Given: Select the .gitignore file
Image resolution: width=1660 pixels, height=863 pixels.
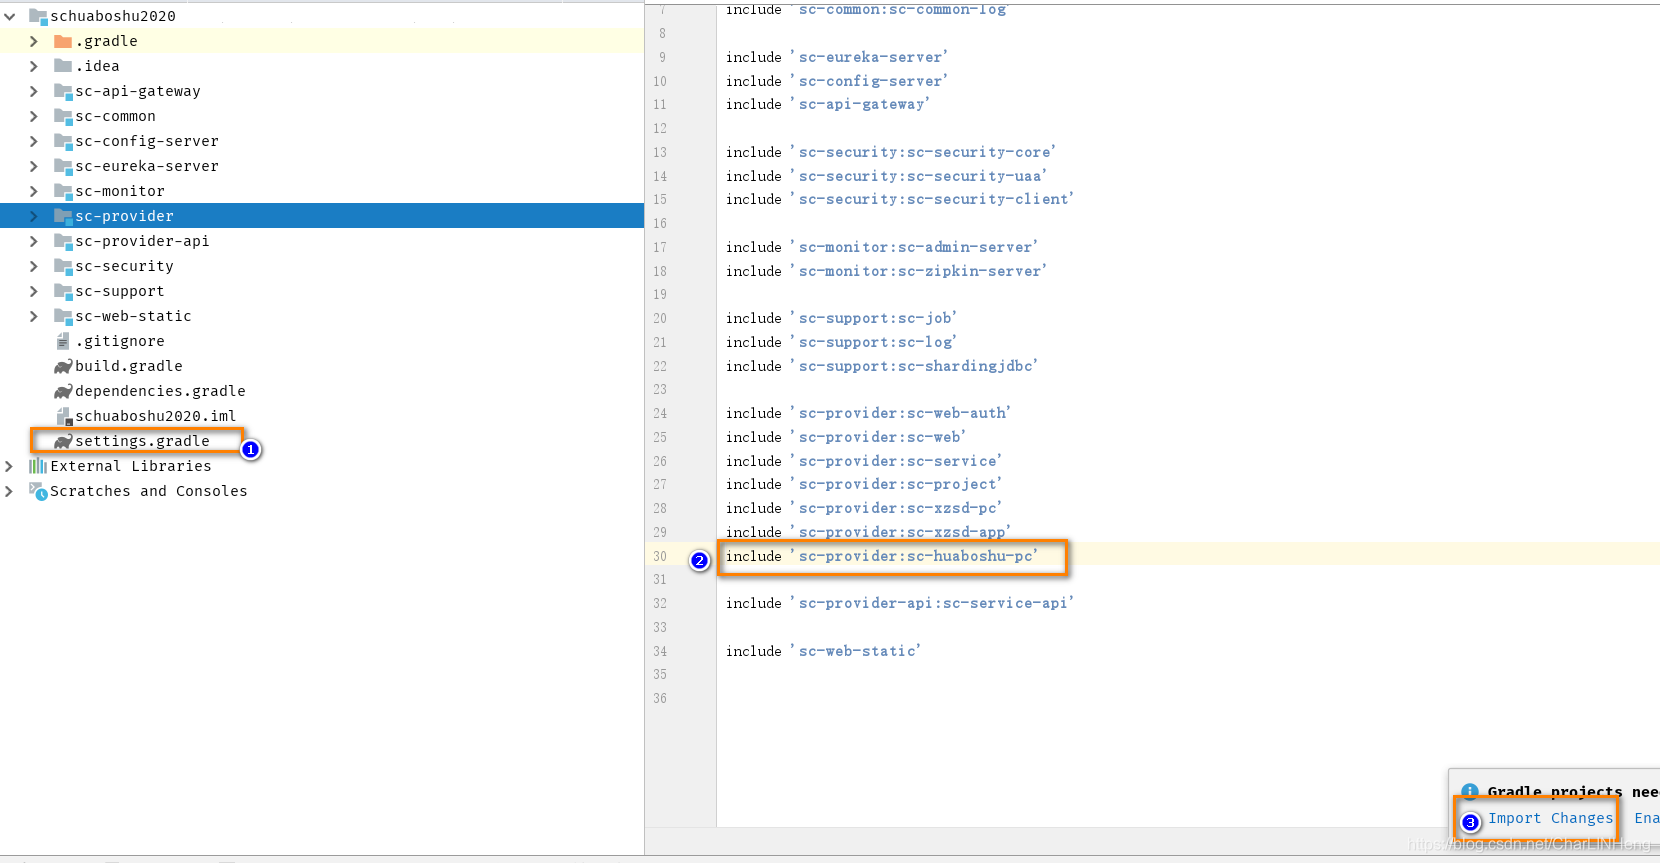Looking at the screenshot, I should pyautogui.click(x=120, y=341).
